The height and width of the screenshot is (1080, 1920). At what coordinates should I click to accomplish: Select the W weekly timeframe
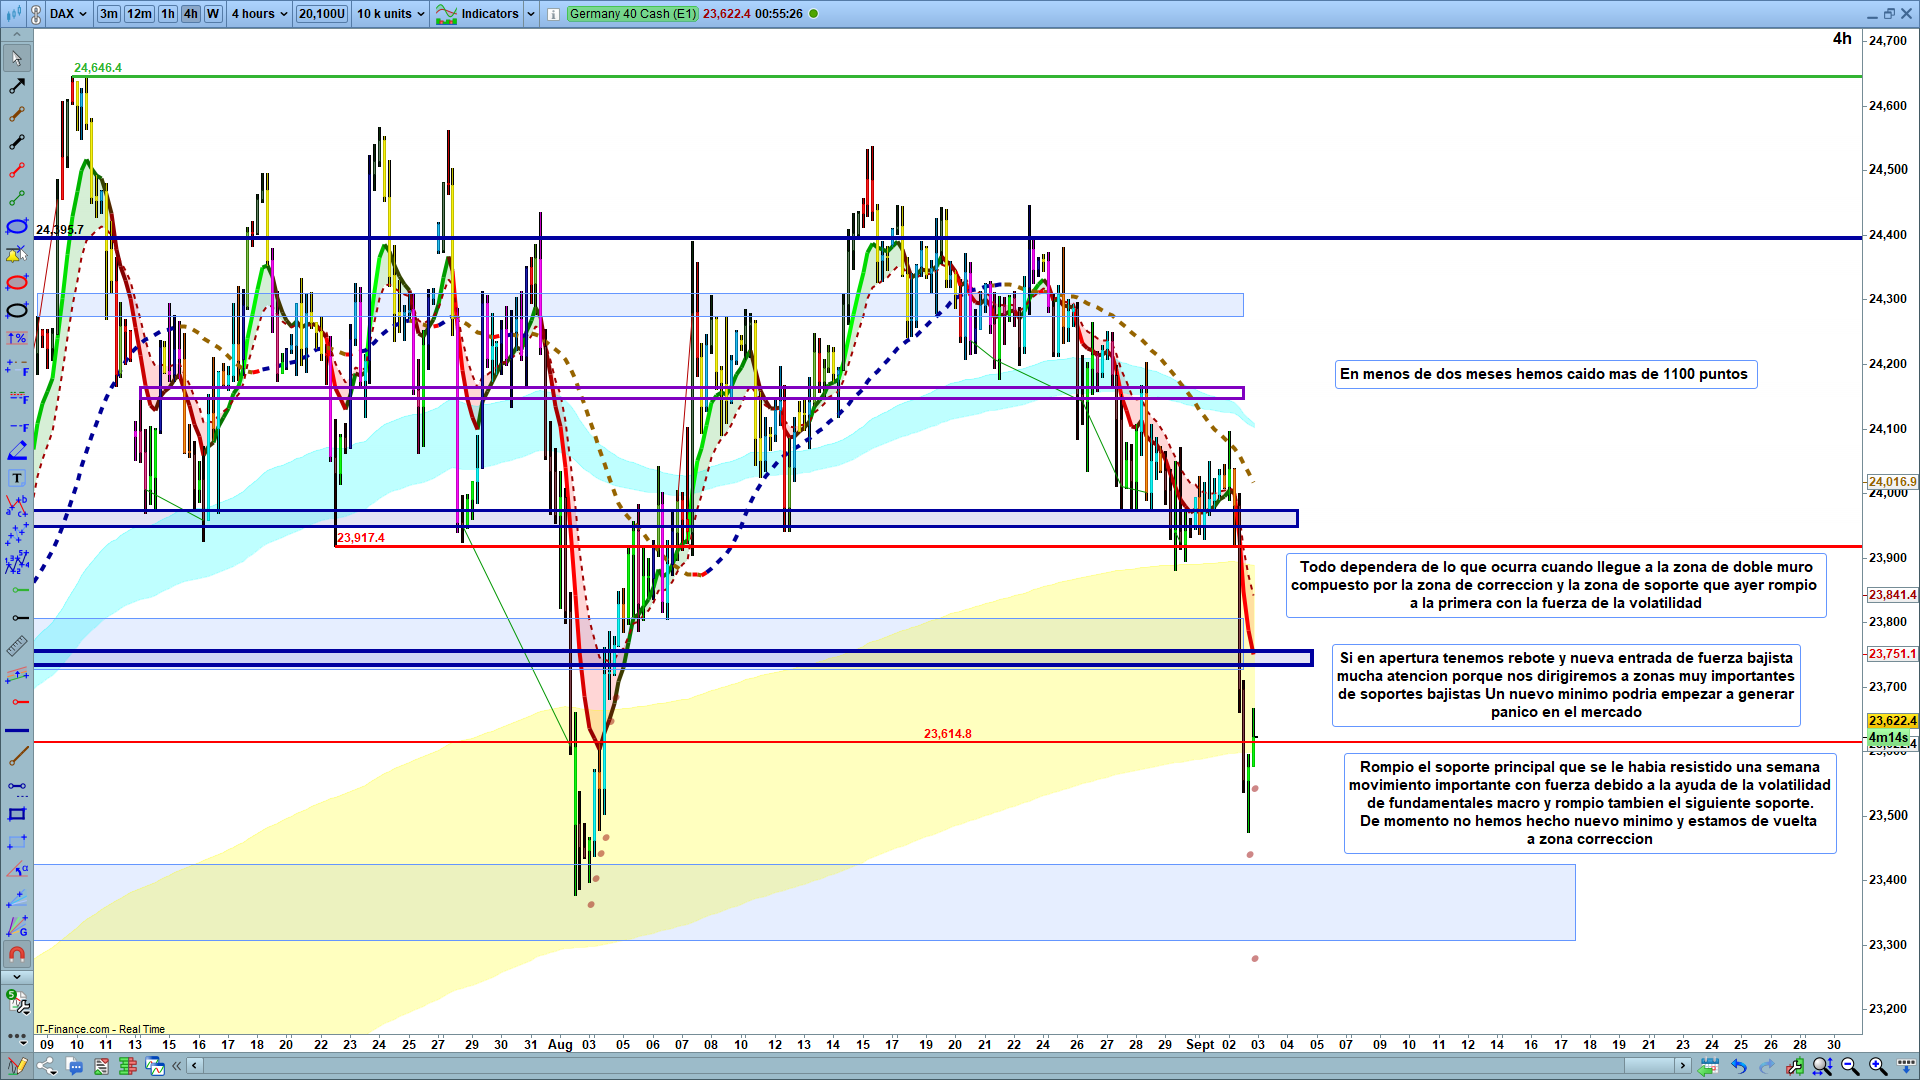pos(213,14)
